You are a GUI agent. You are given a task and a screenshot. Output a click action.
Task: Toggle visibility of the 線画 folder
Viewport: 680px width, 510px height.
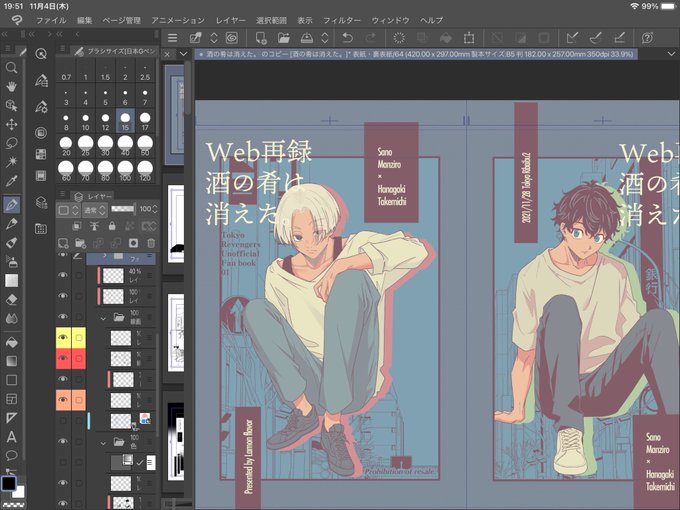(63, 317)
